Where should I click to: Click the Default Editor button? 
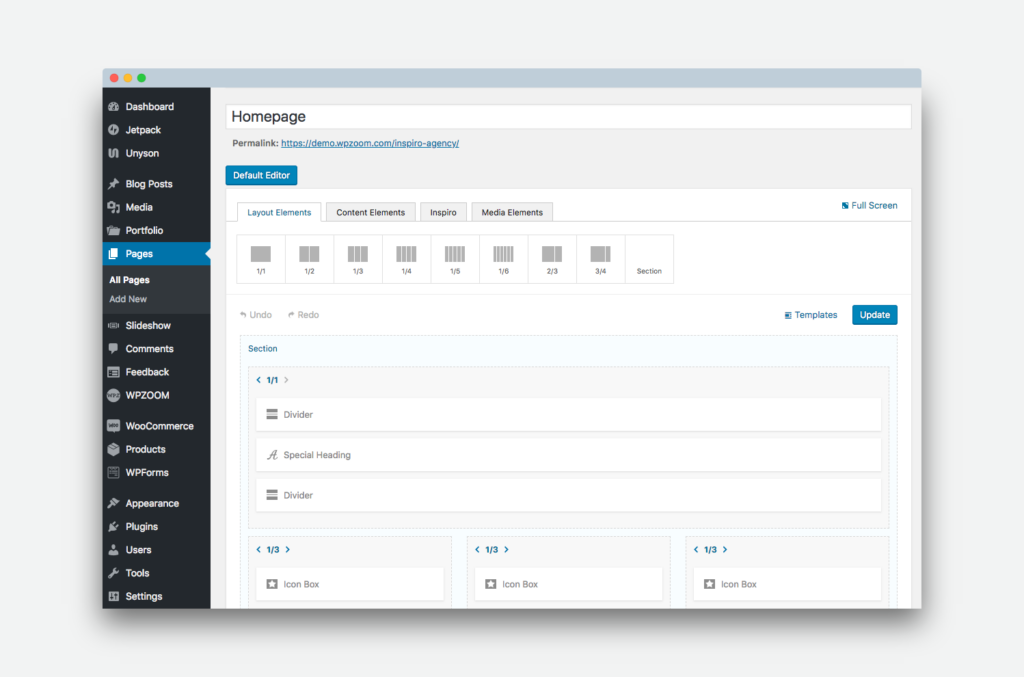261,175
